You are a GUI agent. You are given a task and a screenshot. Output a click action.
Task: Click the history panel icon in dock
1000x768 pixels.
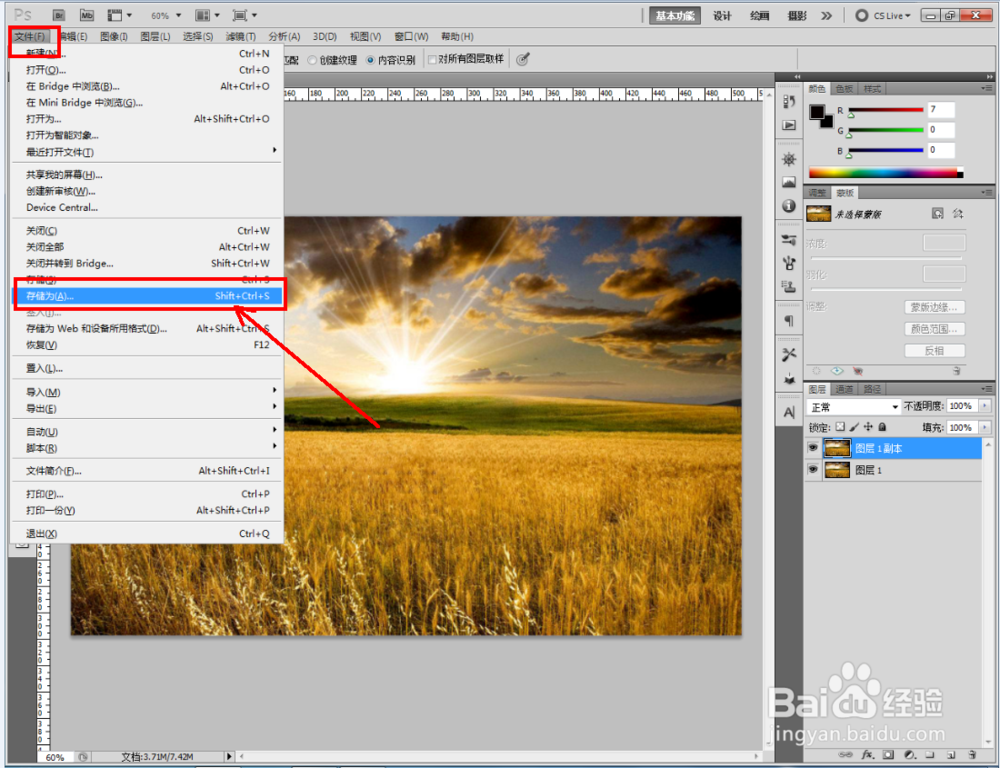click(789, 101)
